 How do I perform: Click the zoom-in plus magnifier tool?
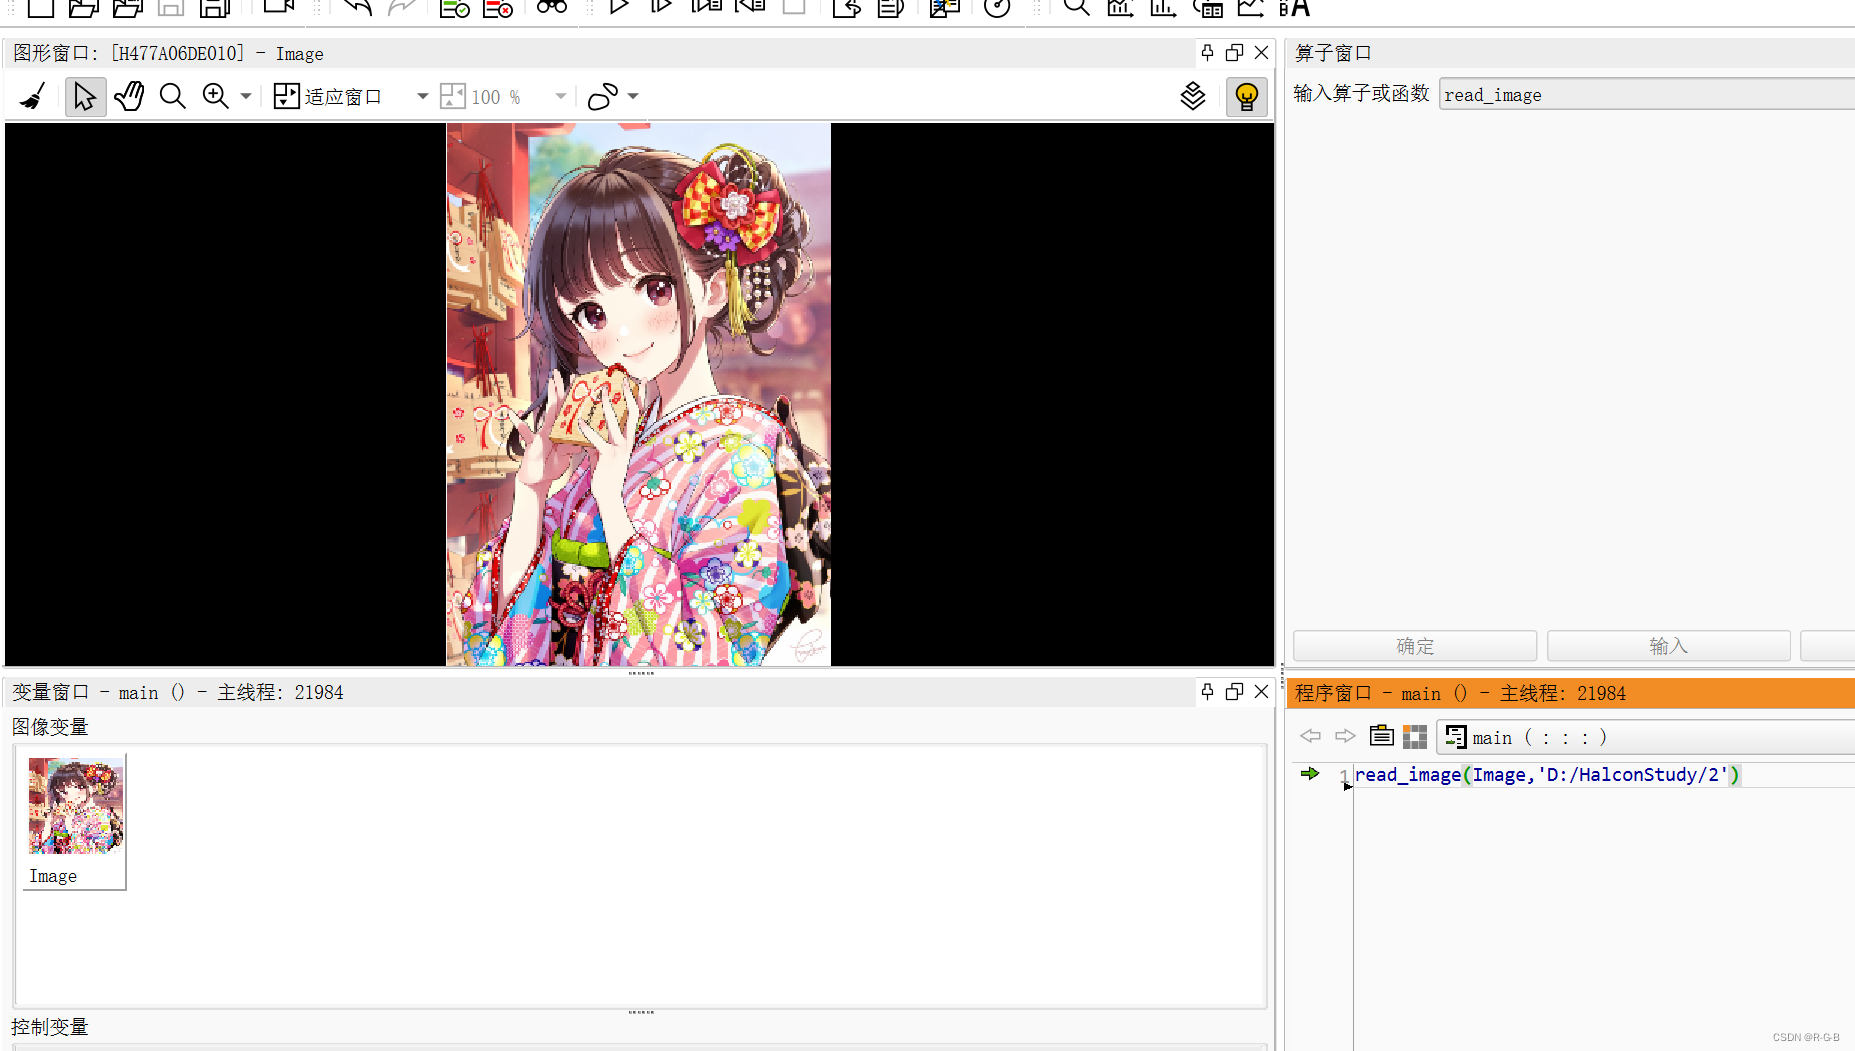point(215,97)
